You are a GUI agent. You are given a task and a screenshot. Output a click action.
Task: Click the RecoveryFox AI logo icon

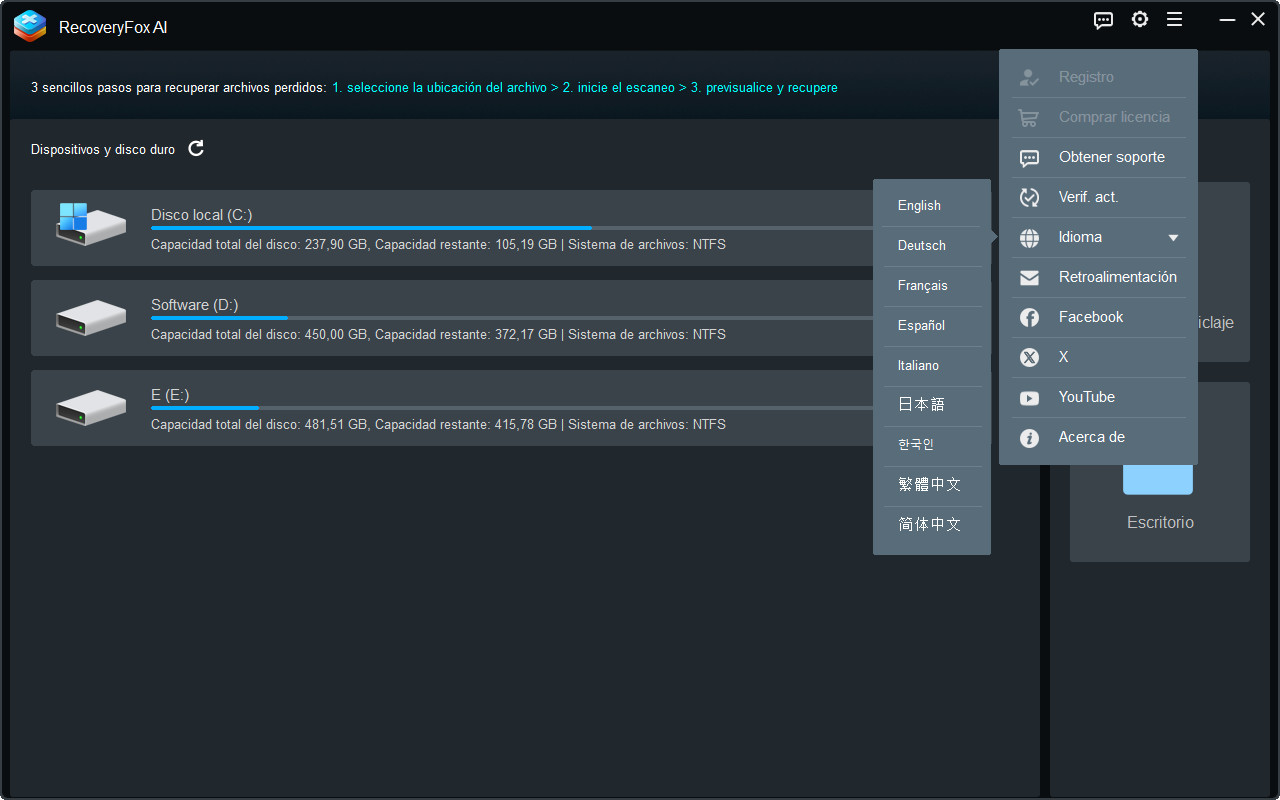tap(30, 26)
